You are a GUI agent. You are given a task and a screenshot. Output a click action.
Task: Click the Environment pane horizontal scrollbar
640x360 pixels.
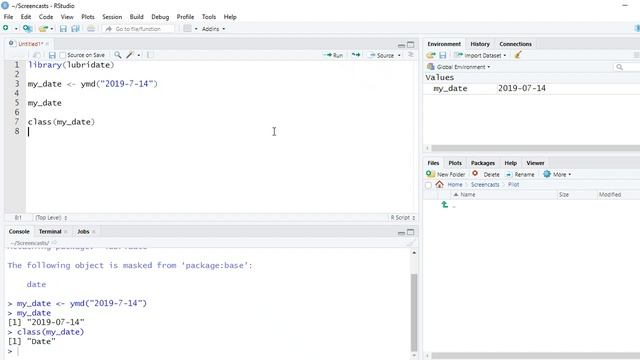pos(536,148)
